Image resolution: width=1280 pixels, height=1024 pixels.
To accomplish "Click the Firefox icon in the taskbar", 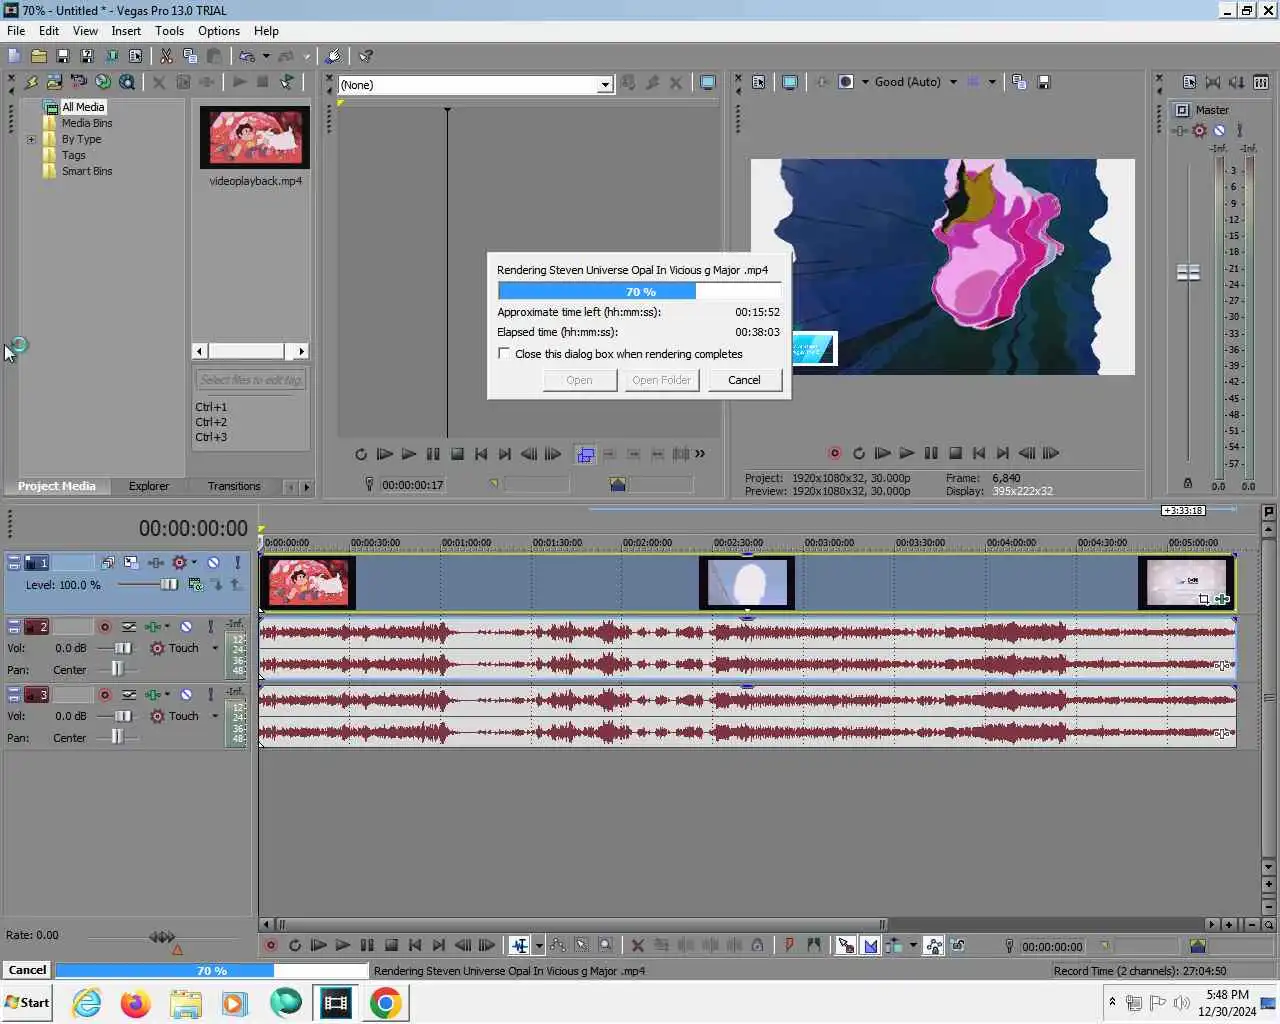I will (x=135, y=1002).
